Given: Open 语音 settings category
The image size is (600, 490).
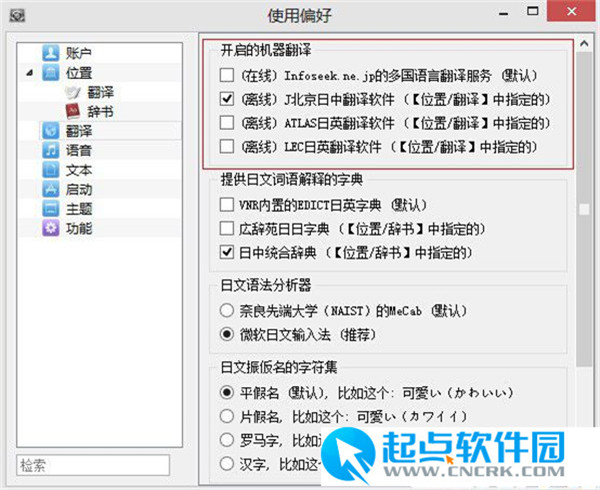Looking at the screenshot, I should 78,150.
